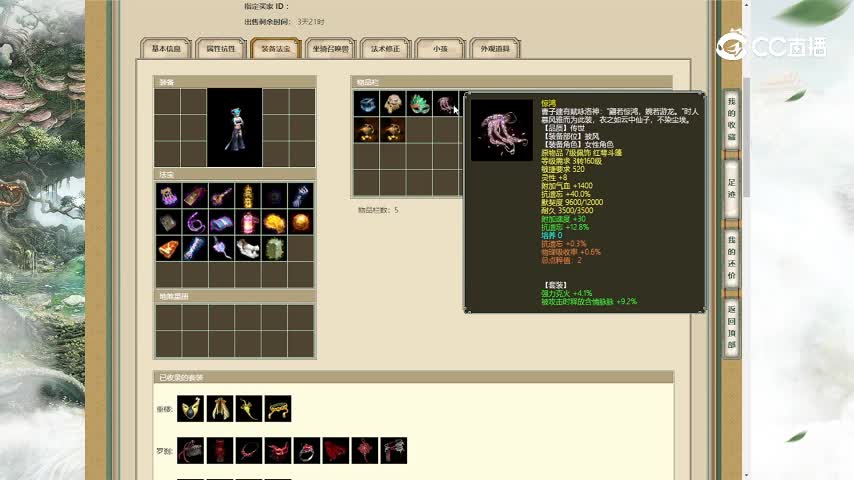Click the red armor piece in 罗刹 row
Viewport: 854px width, 480px height.
[219, 451]
